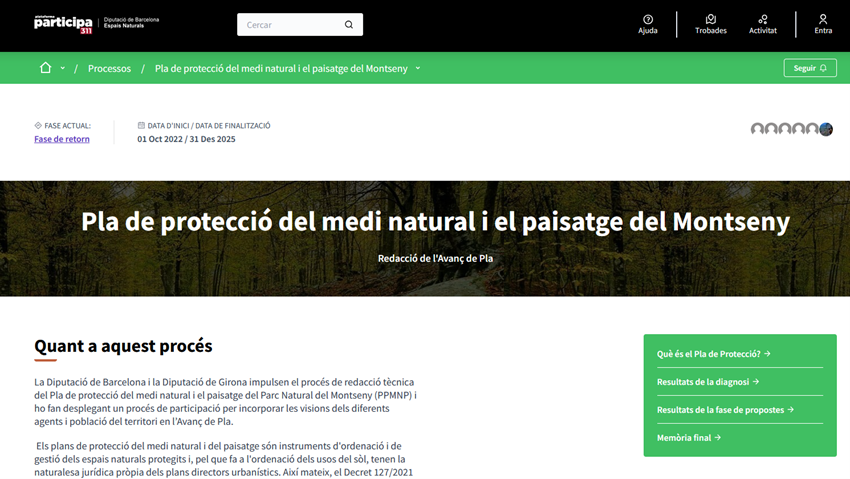The image size is (850, 479).
Task: Expand the dropdown beside the home icon
Action: click(63, 69)
